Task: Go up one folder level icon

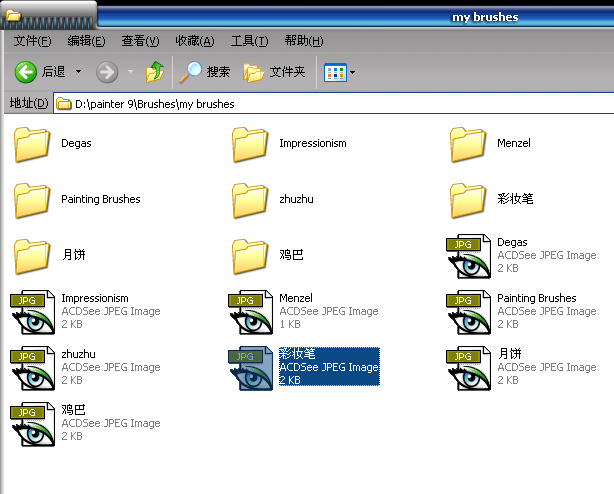Action: (x=155, y=72)
